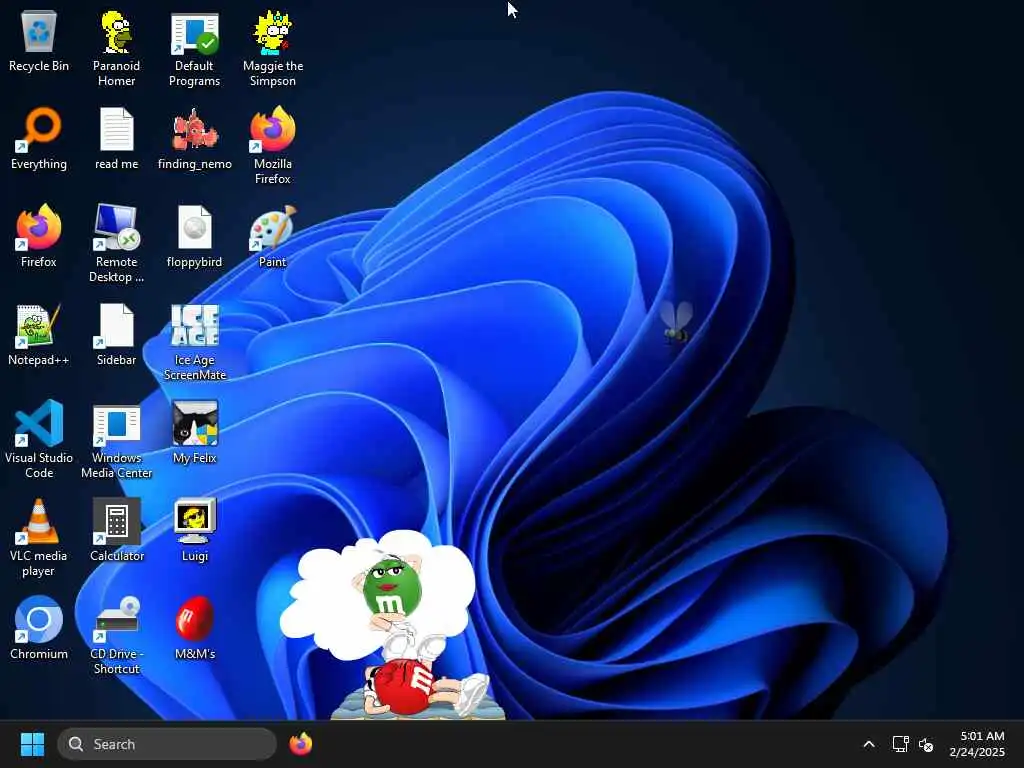Click the fly on the wallpaper

[x=676, y=321]
